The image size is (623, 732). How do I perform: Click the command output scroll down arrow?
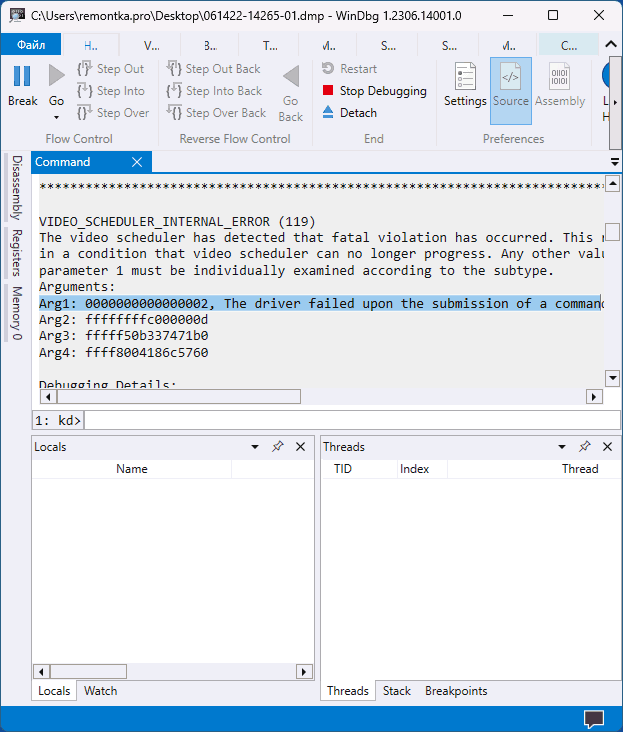tap(612, 378)
